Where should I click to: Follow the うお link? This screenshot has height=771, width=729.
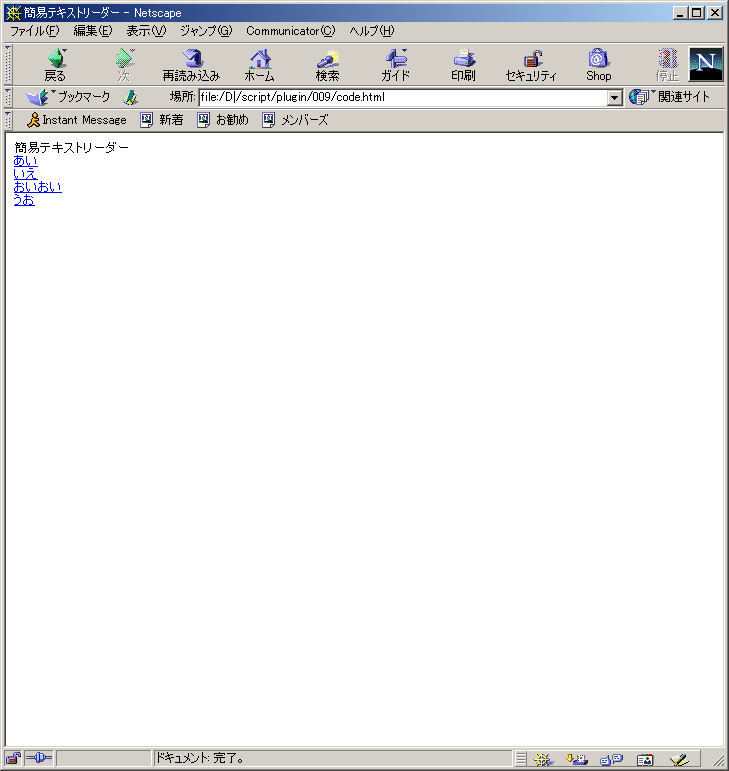(24, 200)
